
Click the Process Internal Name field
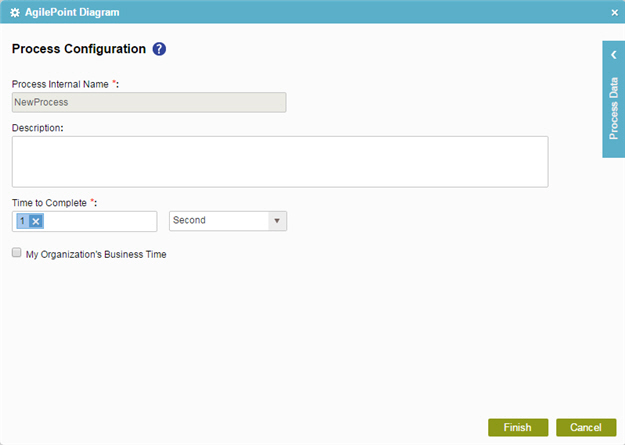point(149,102)
